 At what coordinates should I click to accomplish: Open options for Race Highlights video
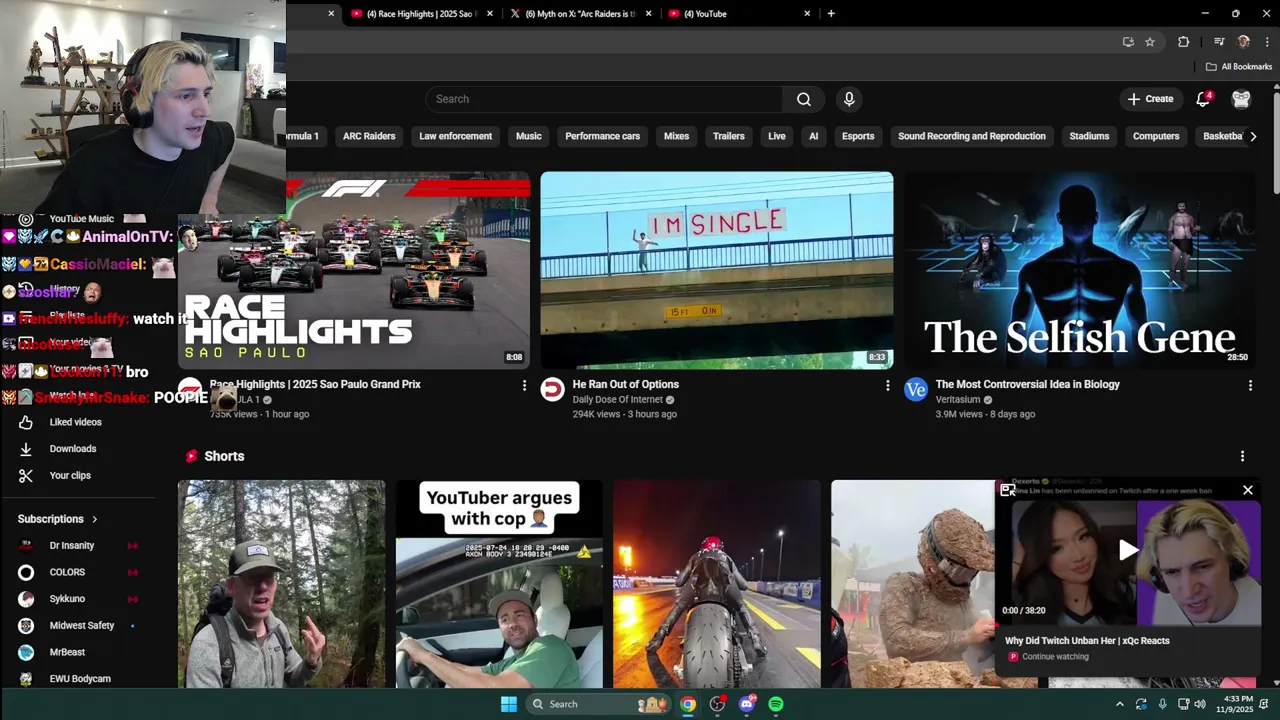[x=524, y=385]
